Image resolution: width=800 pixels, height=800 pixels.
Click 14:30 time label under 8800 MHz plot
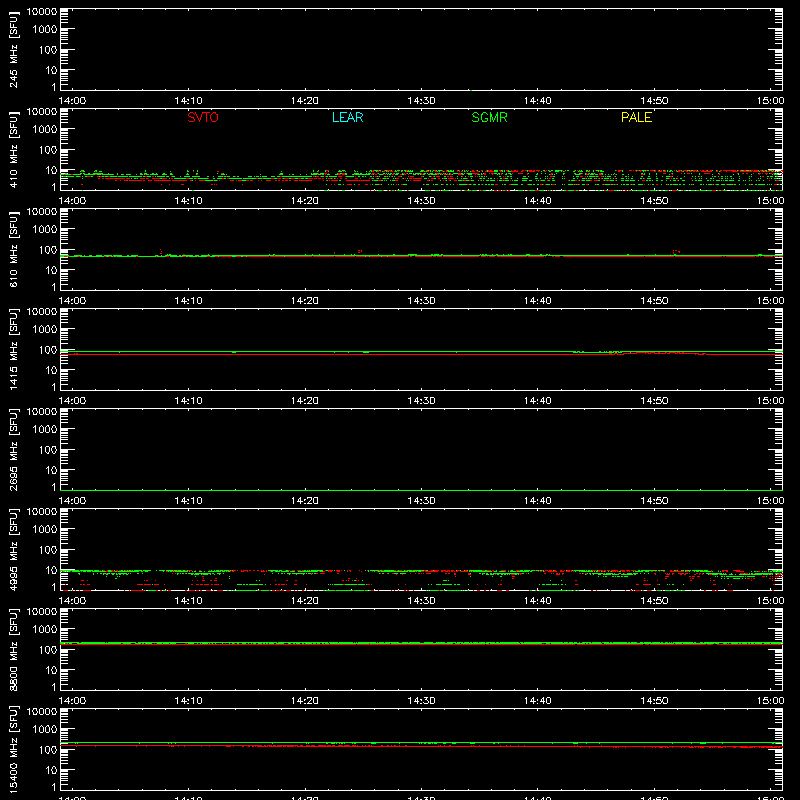pos(421,701)
